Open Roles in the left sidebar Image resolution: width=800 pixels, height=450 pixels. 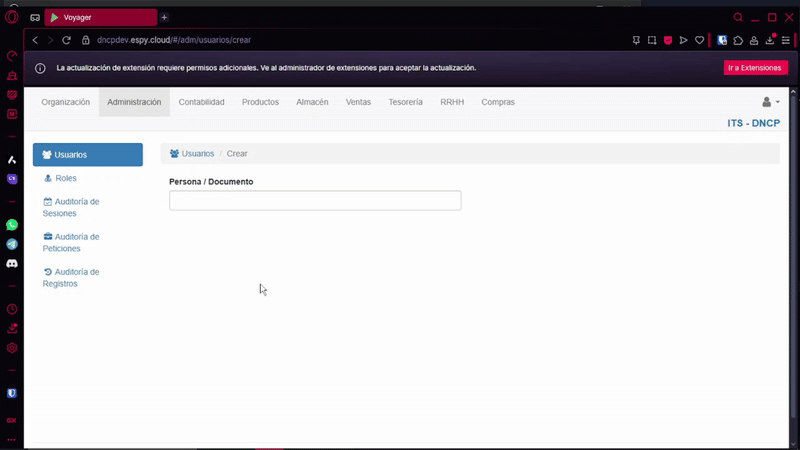click(65, 178)
